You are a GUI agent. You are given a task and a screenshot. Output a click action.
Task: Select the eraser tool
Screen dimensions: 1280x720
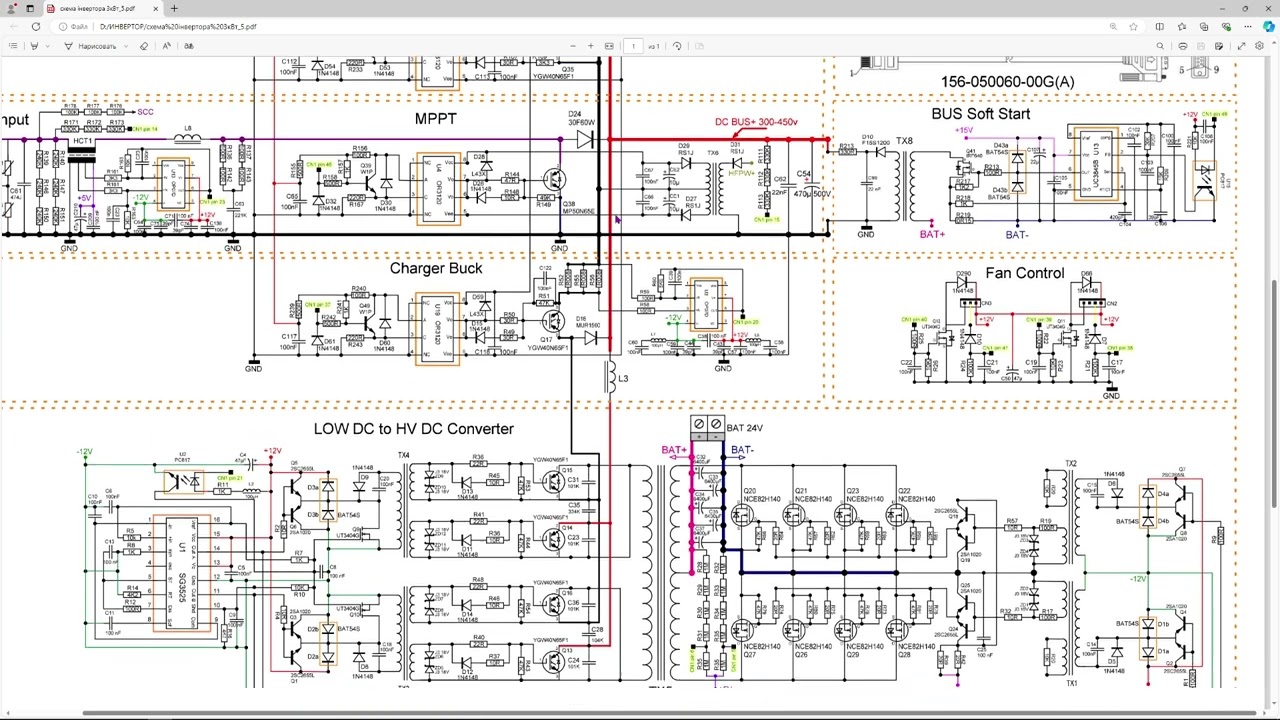[x=143, y=46]
